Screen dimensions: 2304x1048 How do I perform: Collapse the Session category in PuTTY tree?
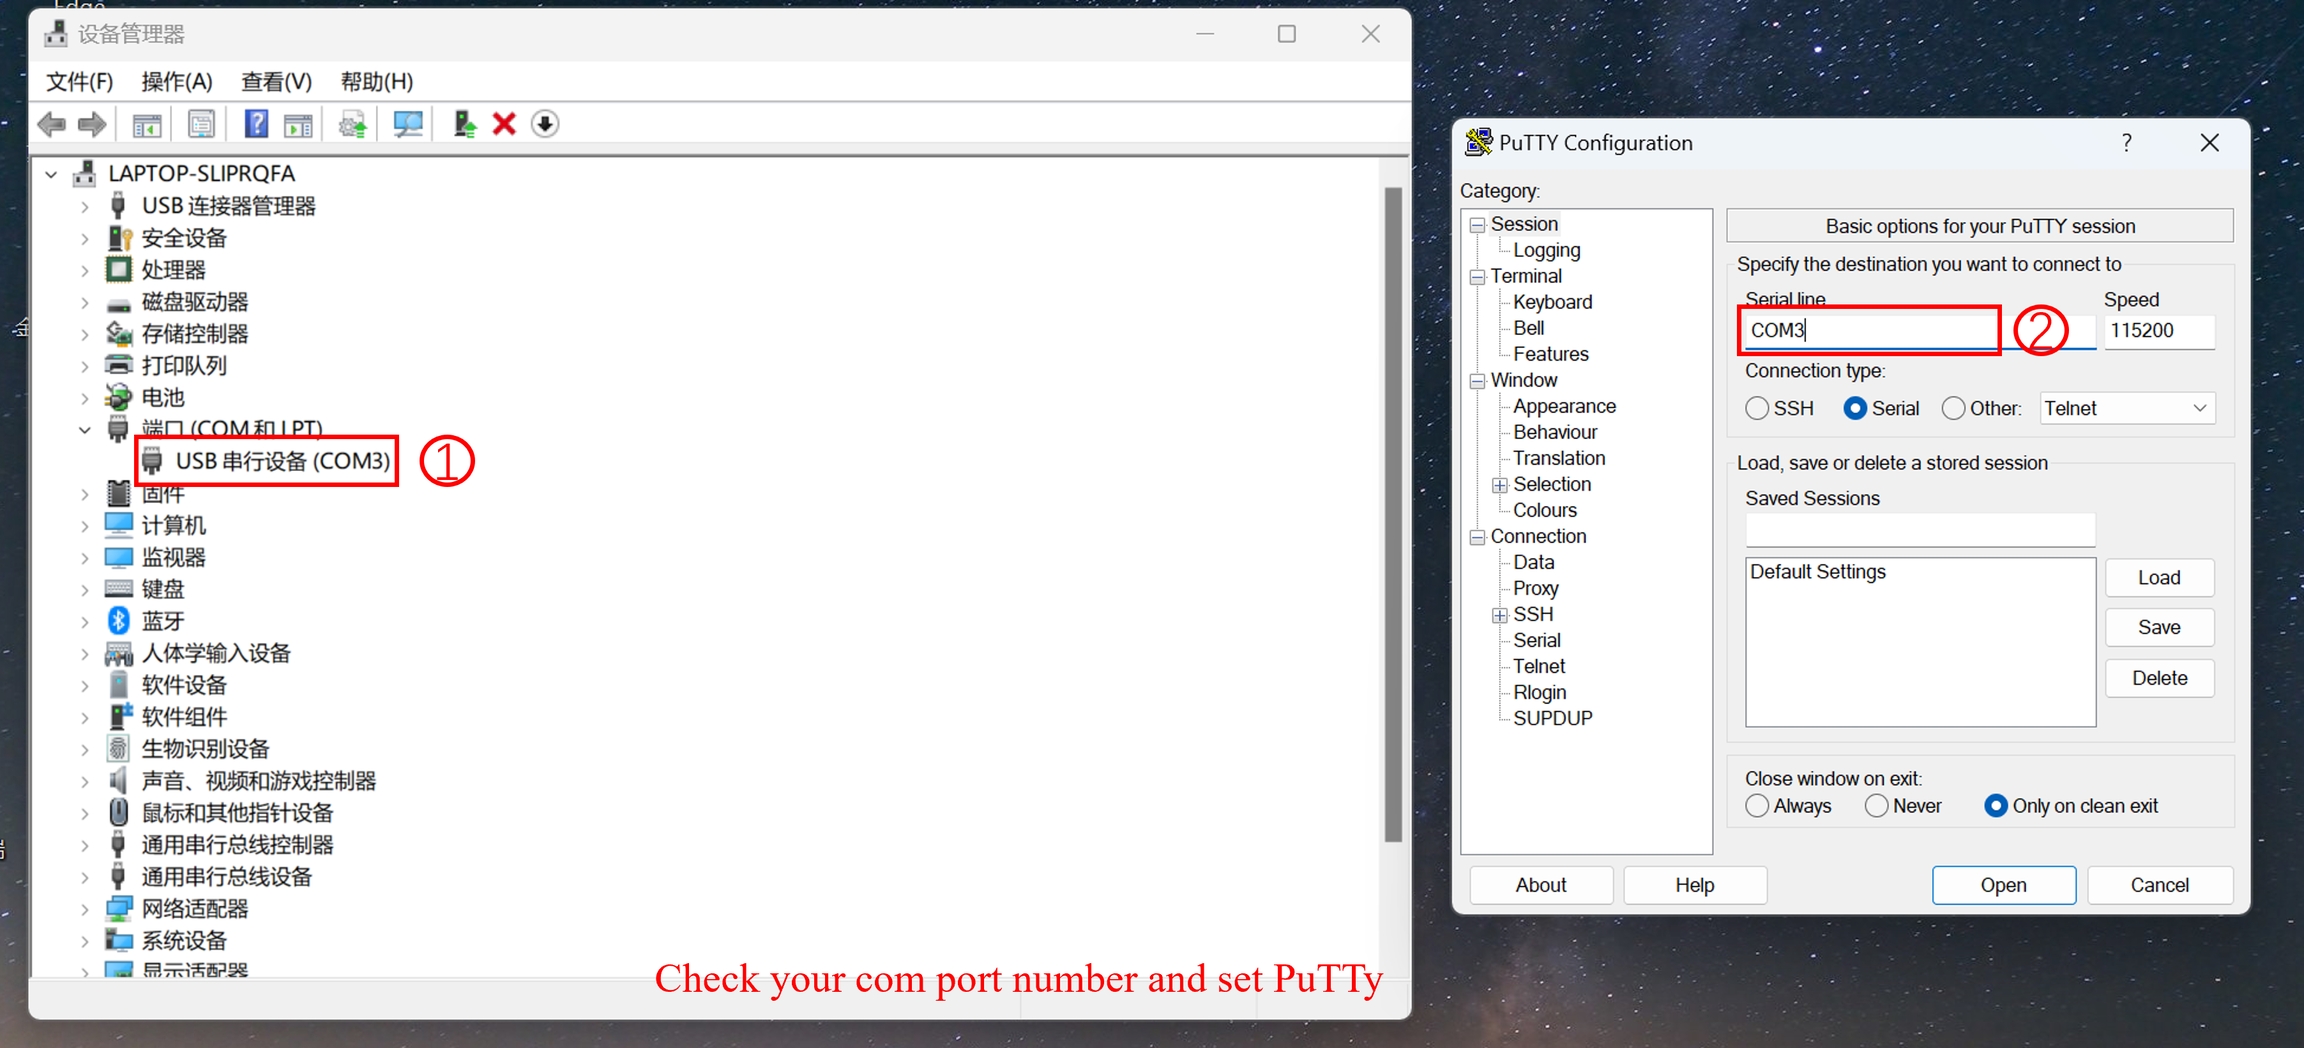point(1477,225)
